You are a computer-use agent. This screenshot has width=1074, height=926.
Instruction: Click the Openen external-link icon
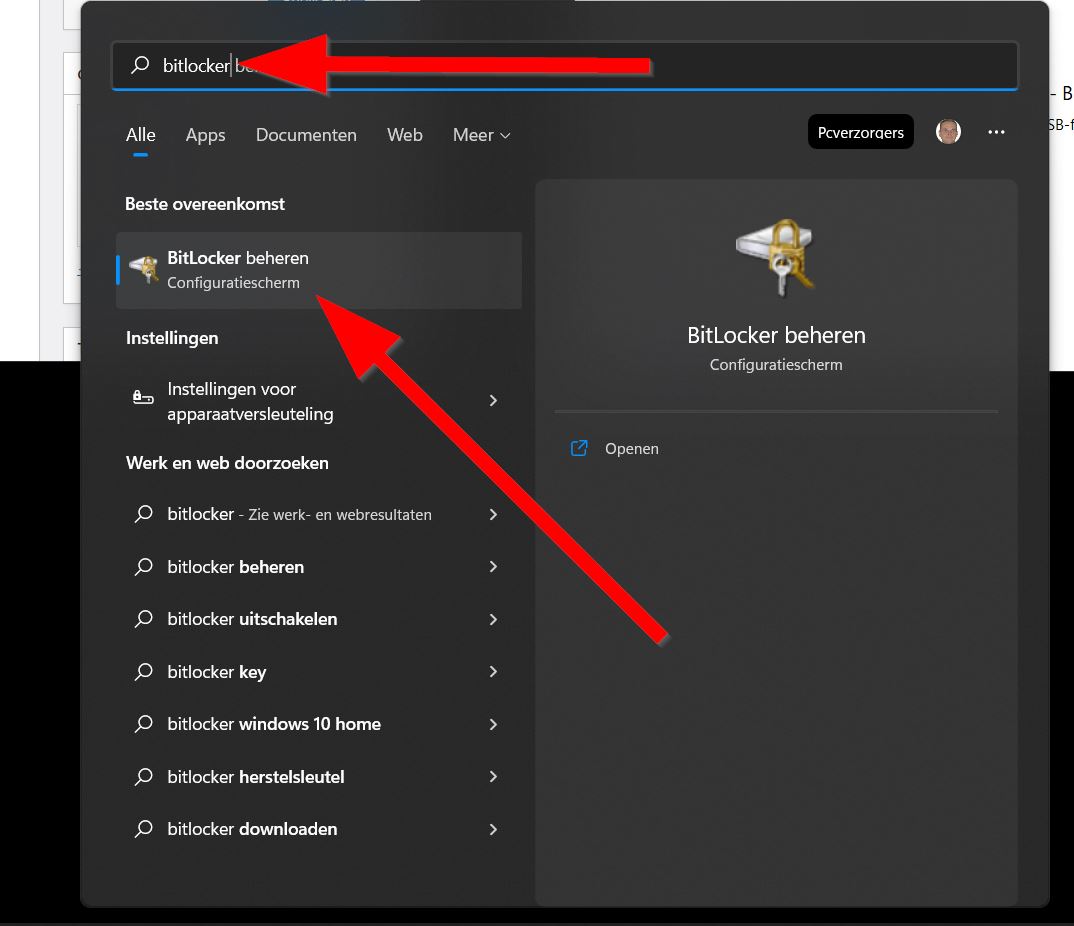click(579, 449)
